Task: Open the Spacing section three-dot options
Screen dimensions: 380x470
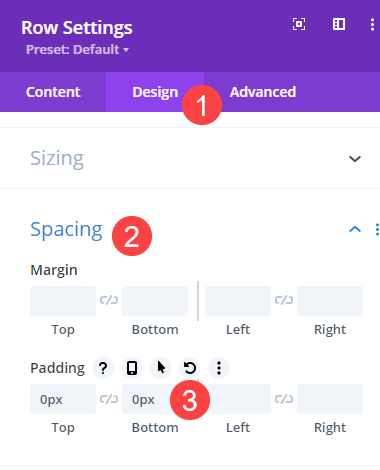Action: [377, 230]
